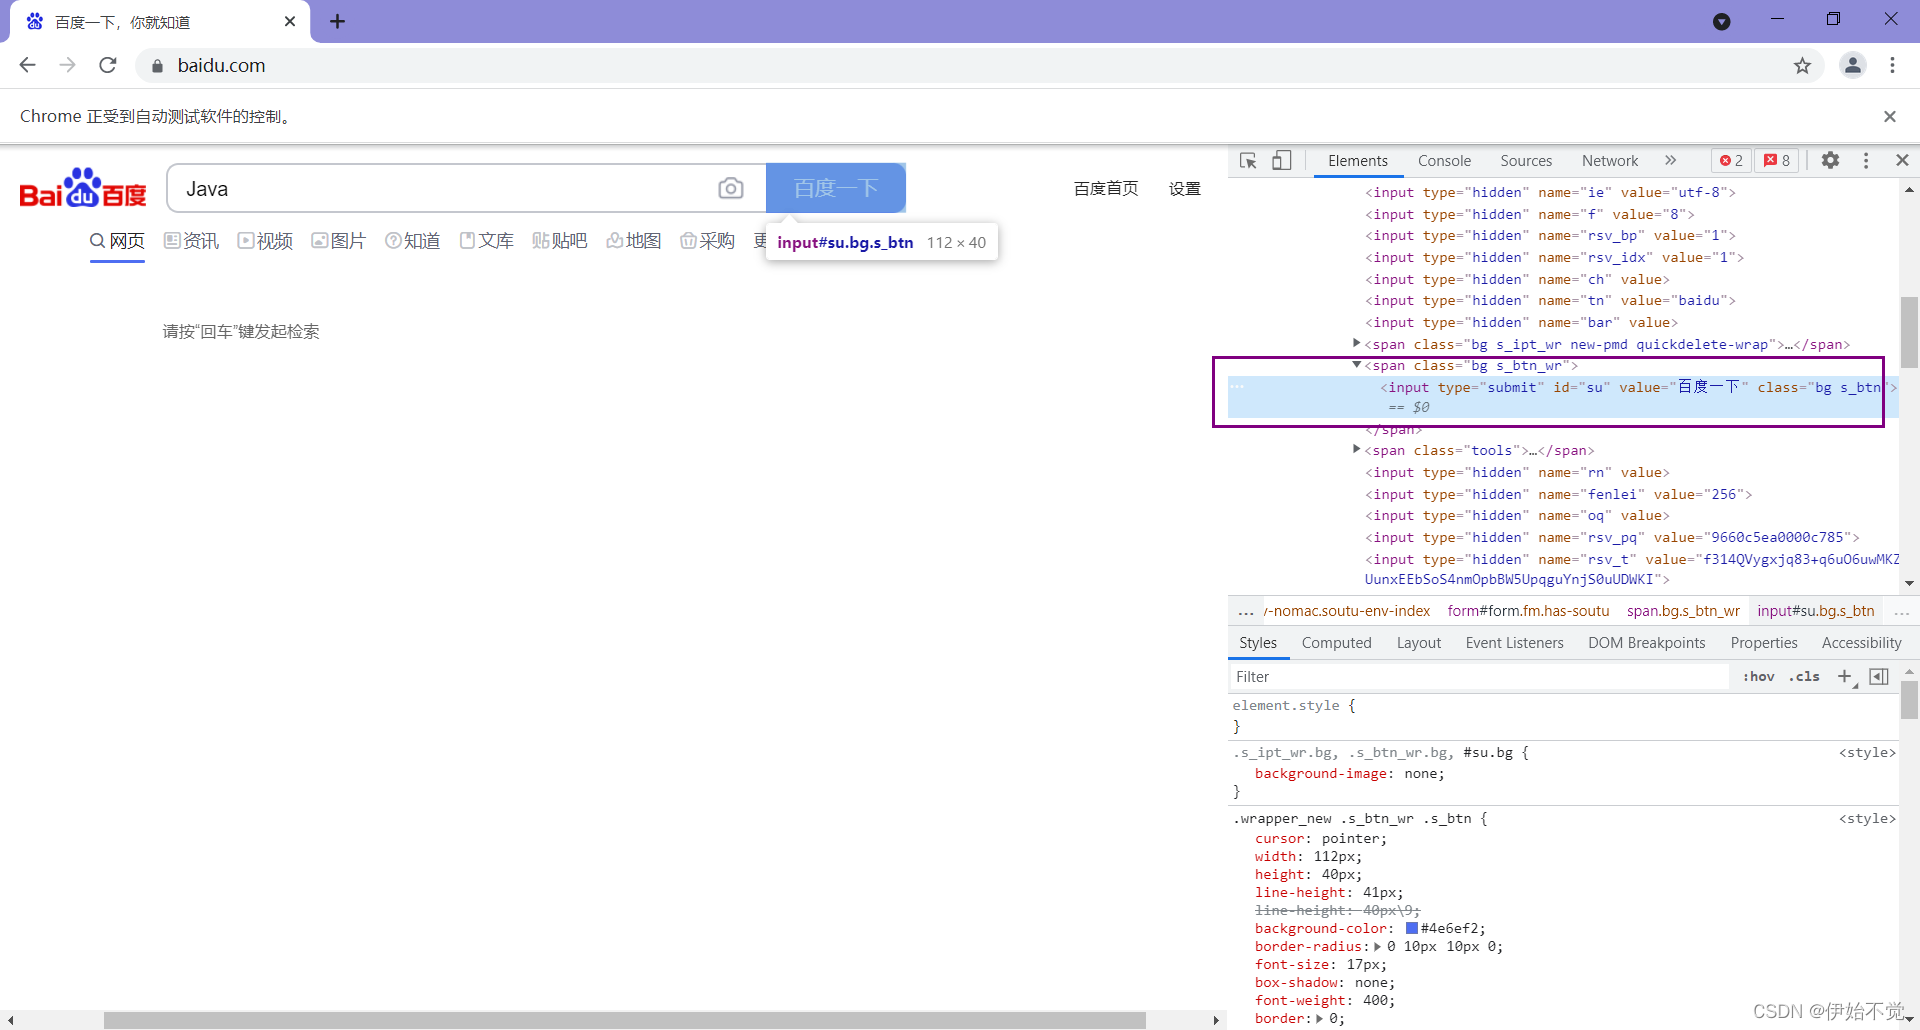Open the error count badge showing 2
Viewport: 1920px width, 1030px height.
pyautogui.click(x=1731, y=160)
